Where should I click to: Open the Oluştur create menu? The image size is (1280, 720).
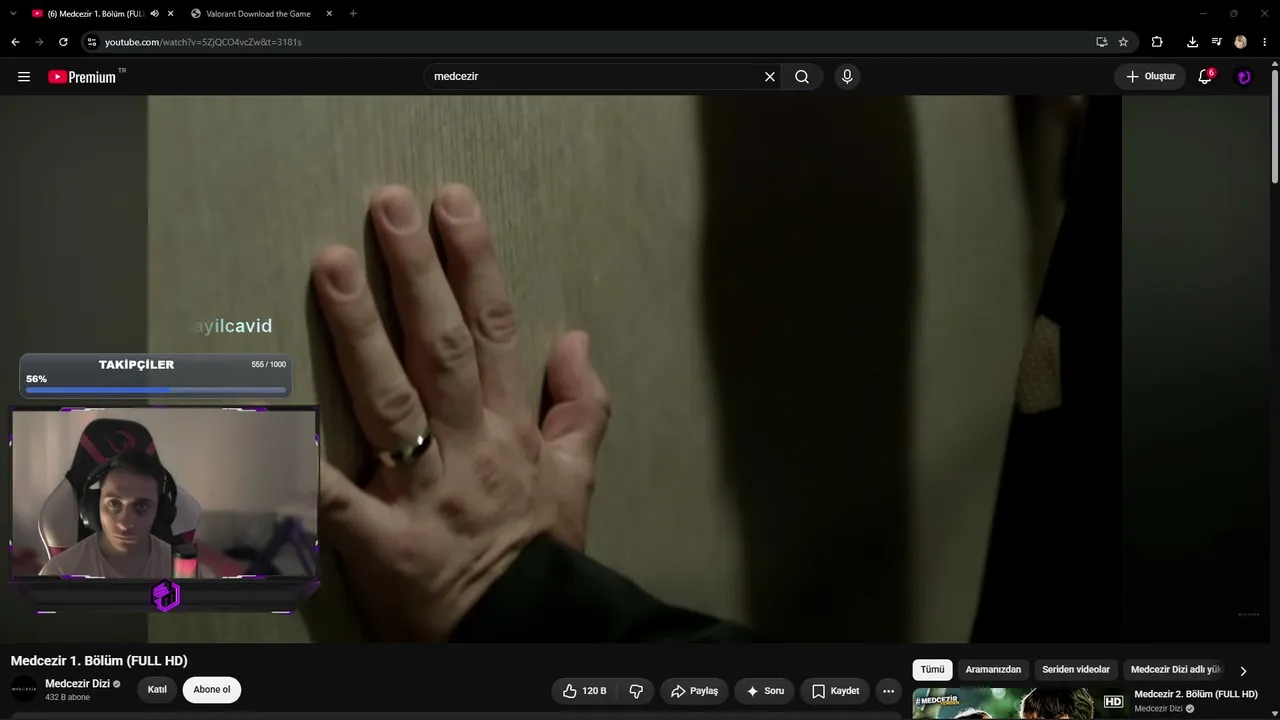coord(1151,77)
